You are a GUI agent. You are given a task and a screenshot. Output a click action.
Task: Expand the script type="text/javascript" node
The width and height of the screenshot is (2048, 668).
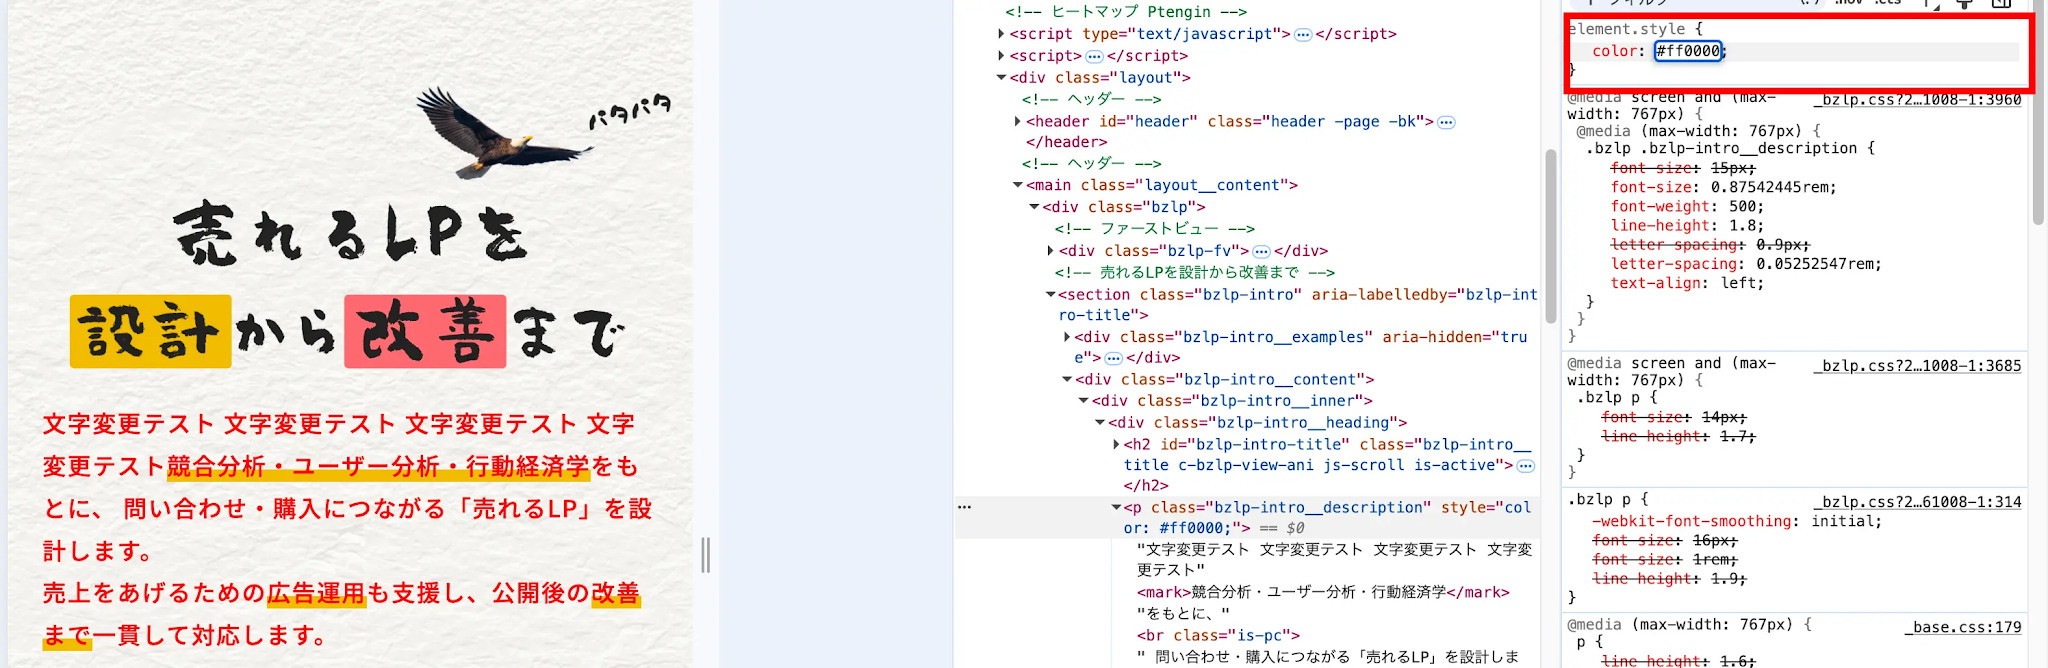click(1001, 34)
